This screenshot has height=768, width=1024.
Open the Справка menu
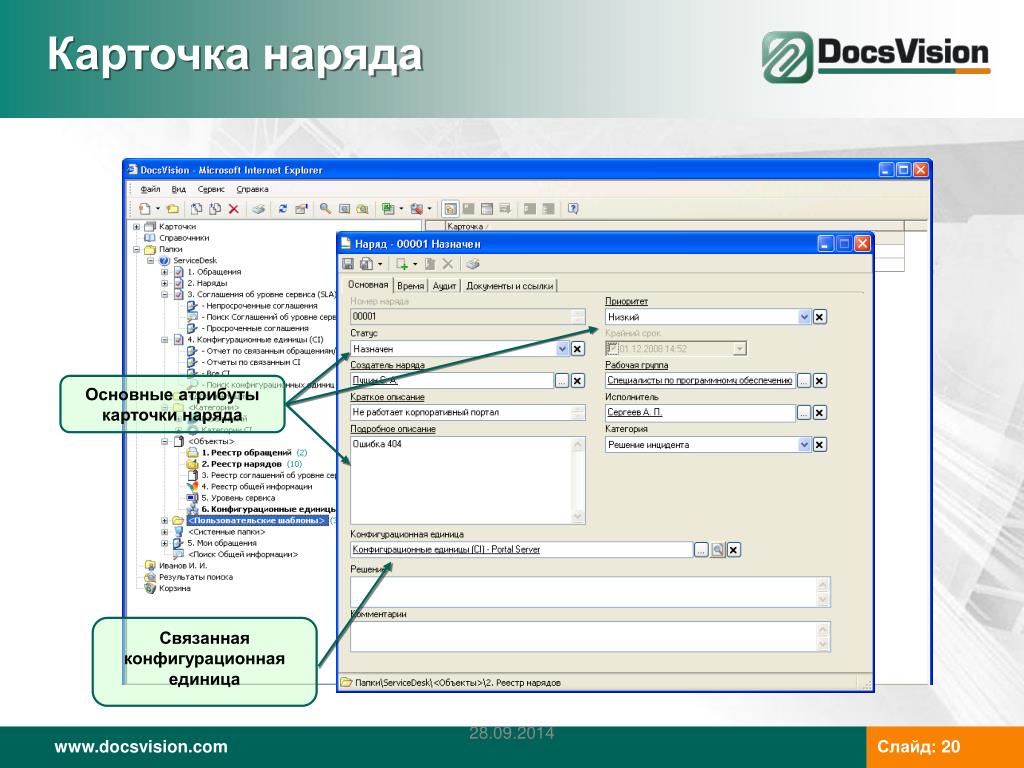click(x=252, y=189)
